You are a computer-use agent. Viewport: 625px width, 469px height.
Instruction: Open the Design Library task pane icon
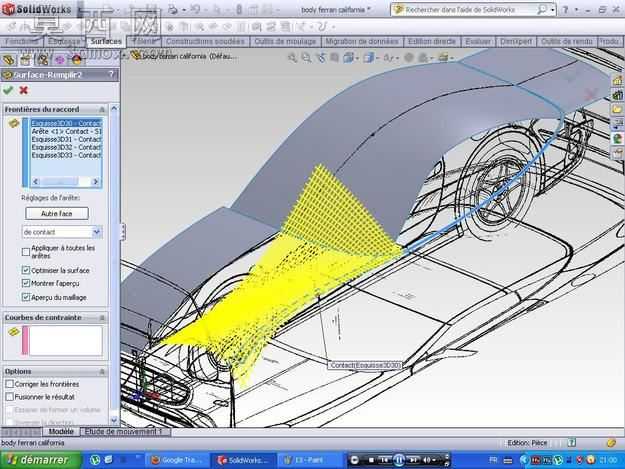618,95
